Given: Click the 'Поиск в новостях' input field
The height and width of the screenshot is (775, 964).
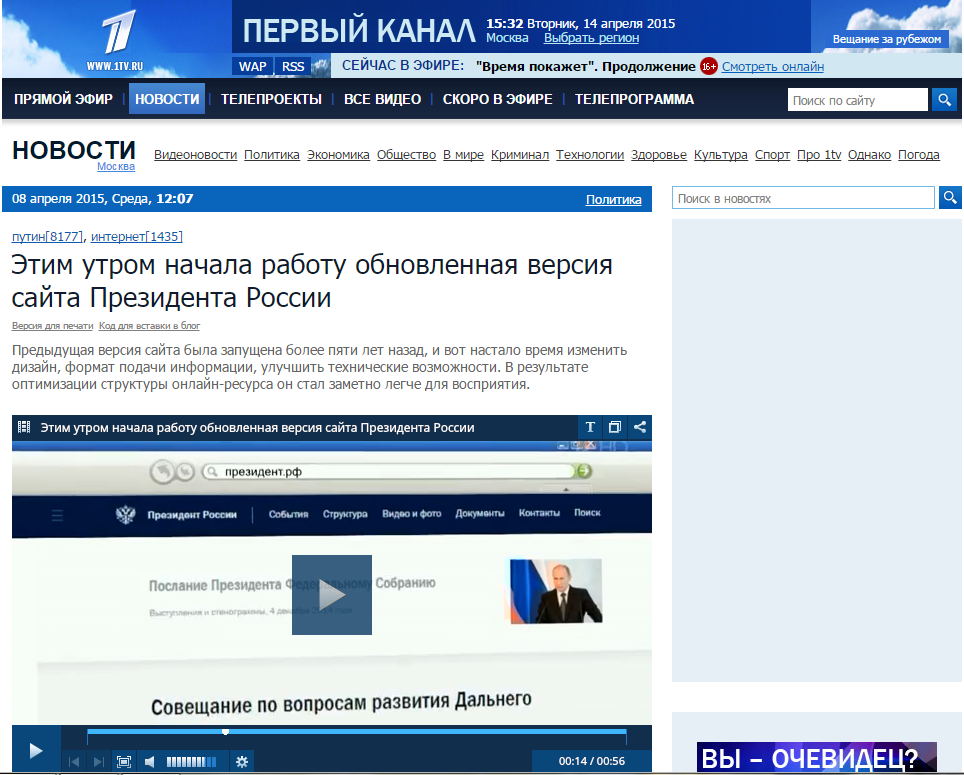Looking at the screenshot, I should point(803,198).
